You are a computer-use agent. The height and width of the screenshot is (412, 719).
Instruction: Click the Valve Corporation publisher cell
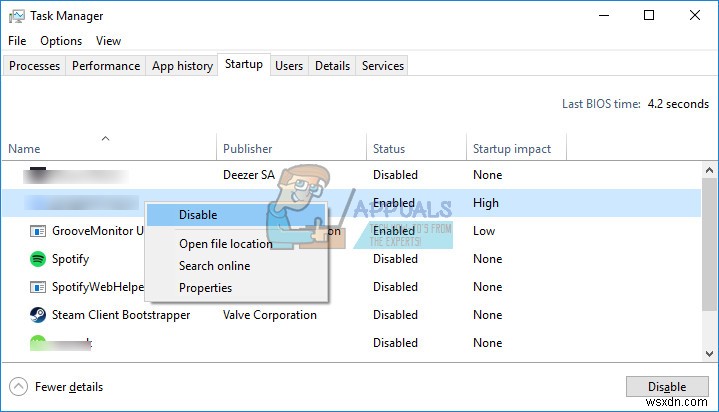click(x=270, y=315)
